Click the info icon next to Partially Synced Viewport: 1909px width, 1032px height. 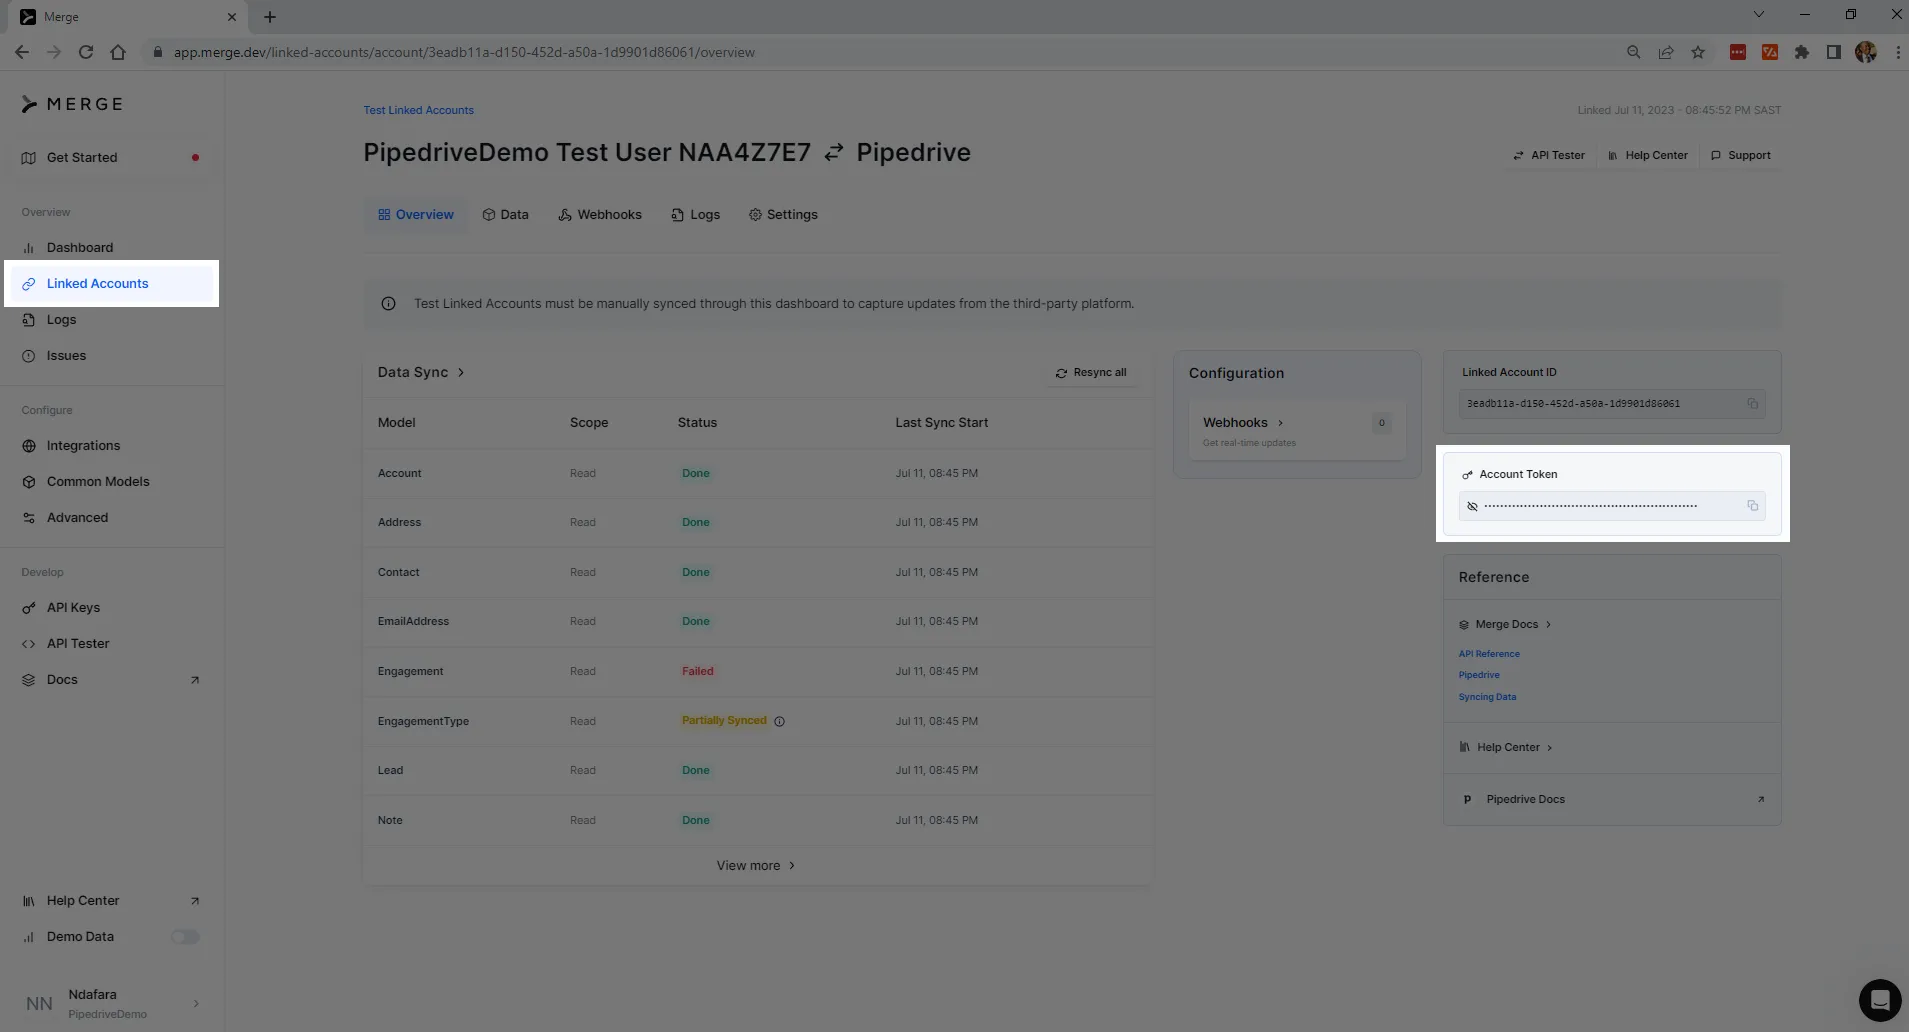point(779,721)
